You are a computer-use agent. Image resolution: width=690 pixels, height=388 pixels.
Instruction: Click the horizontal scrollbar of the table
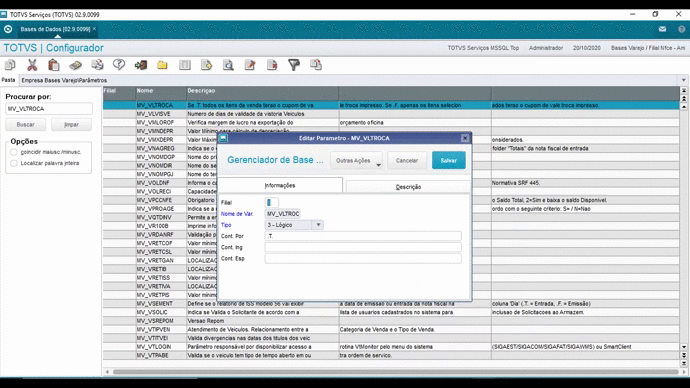click(x=396, y=372)
